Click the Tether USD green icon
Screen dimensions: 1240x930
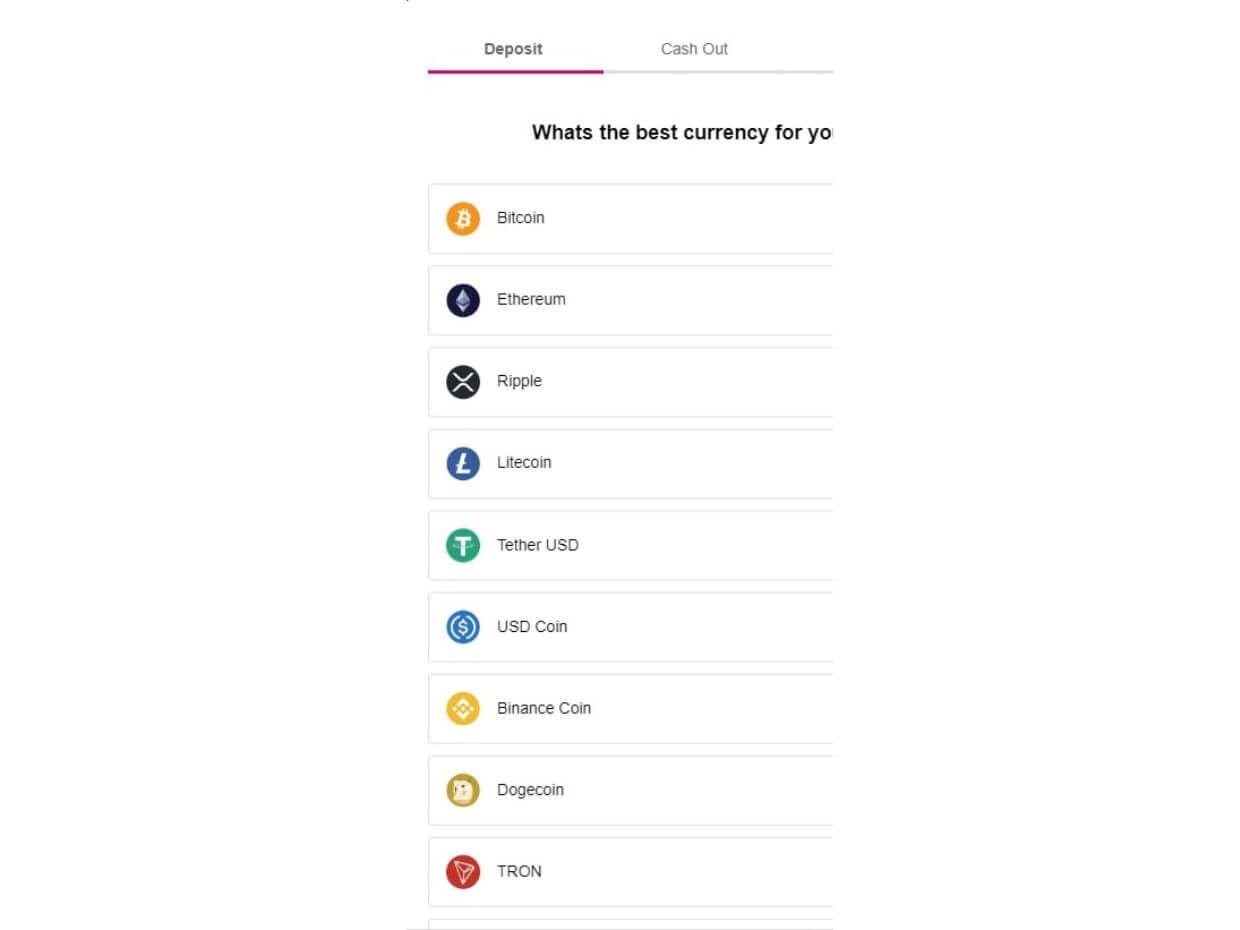tap(462, 545)
